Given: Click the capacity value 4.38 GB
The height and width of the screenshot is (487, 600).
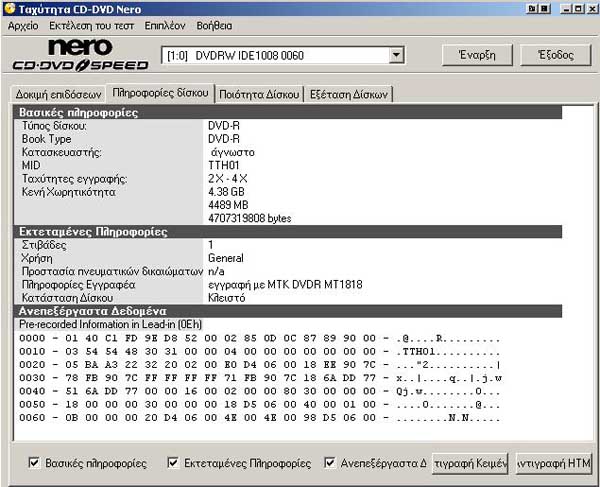Looking at the screenshot, I should point(226,192).
